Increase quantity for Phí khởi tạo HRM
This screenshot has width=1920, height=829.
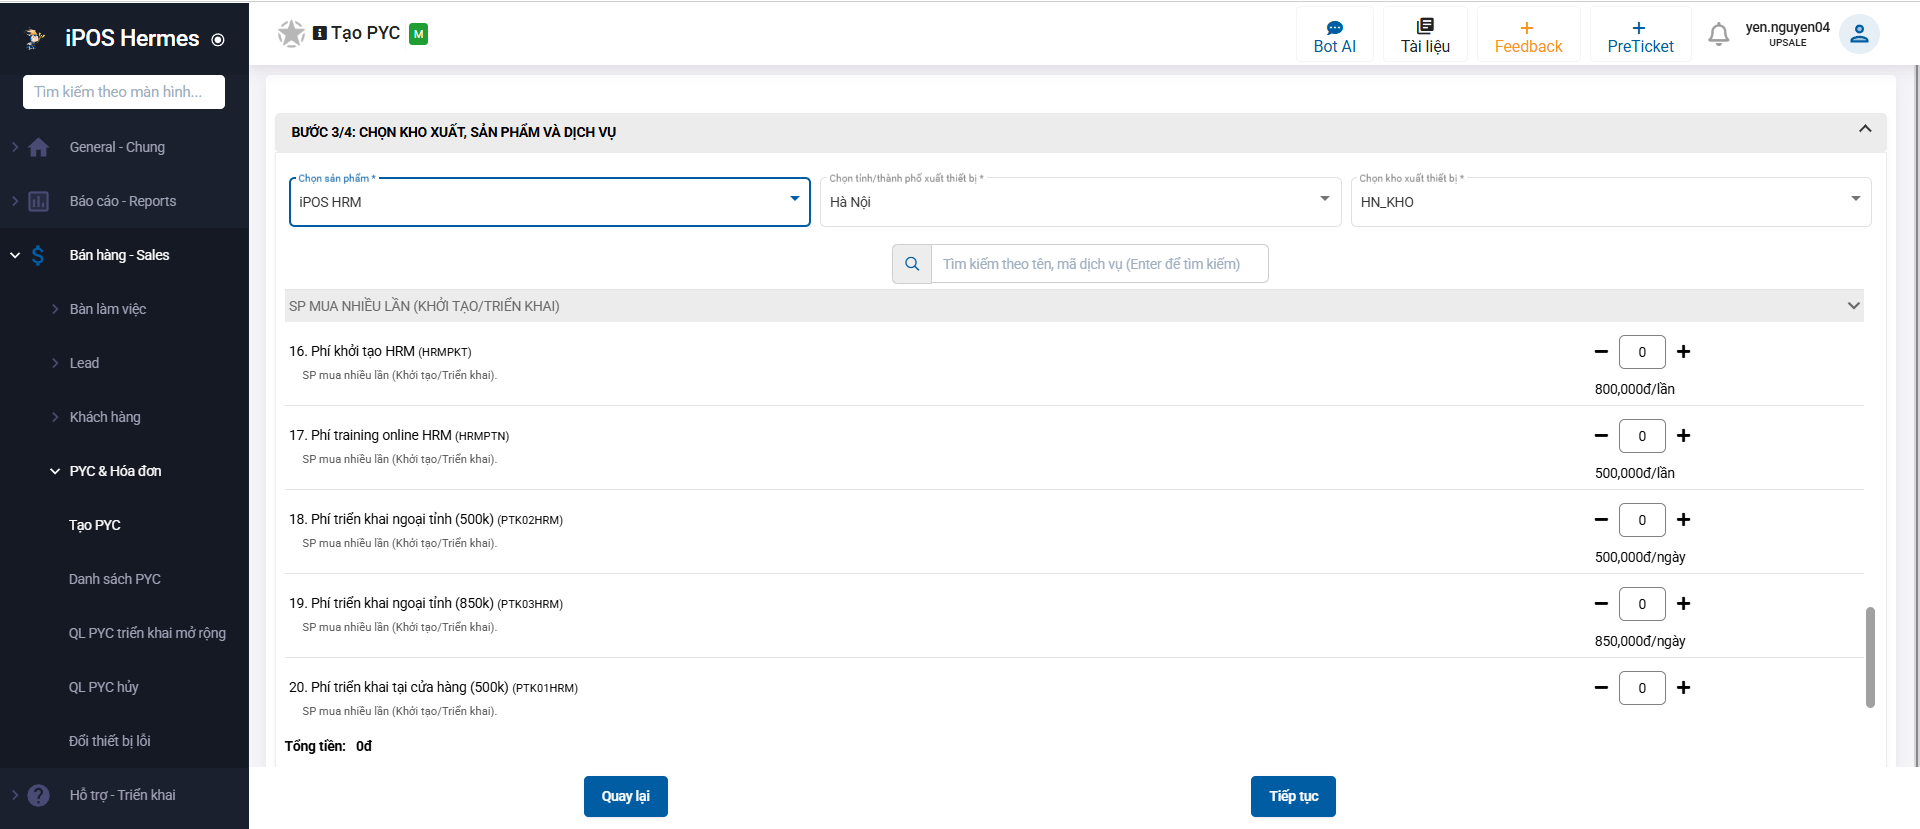[1684, 352]
